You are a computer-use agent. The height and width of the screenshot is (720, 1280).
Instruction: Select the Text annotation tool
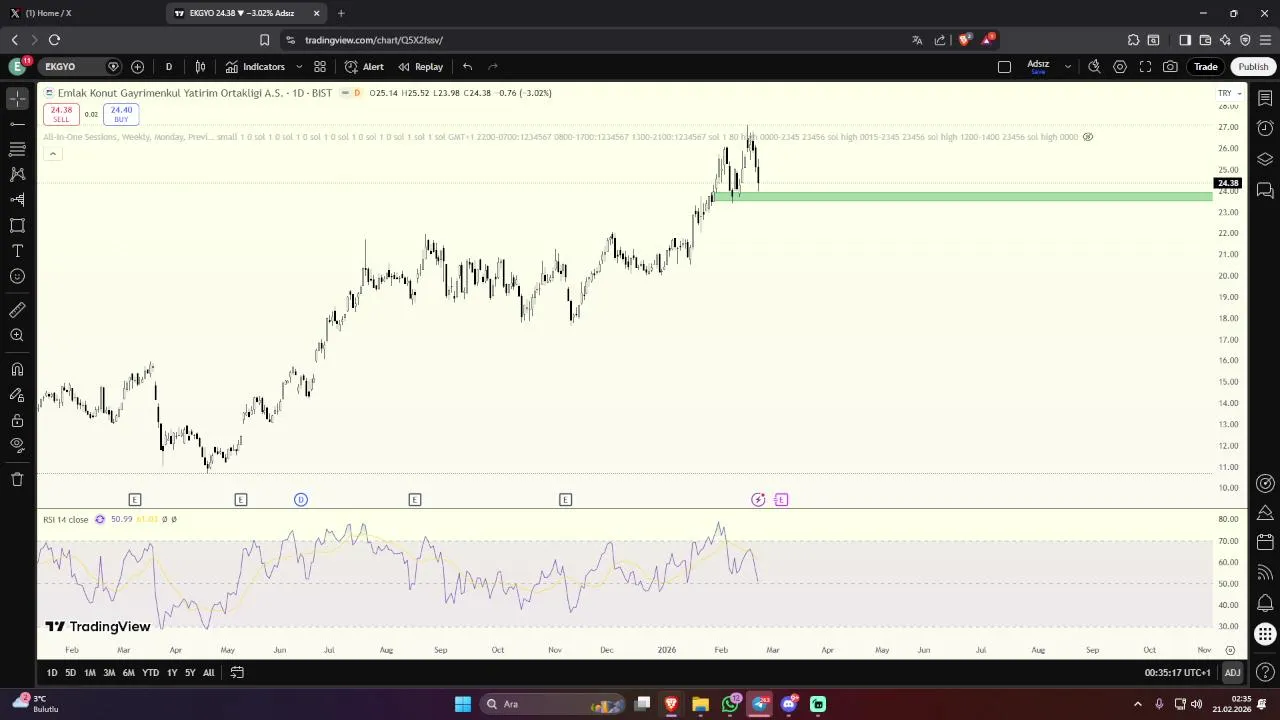click(17, 251)
